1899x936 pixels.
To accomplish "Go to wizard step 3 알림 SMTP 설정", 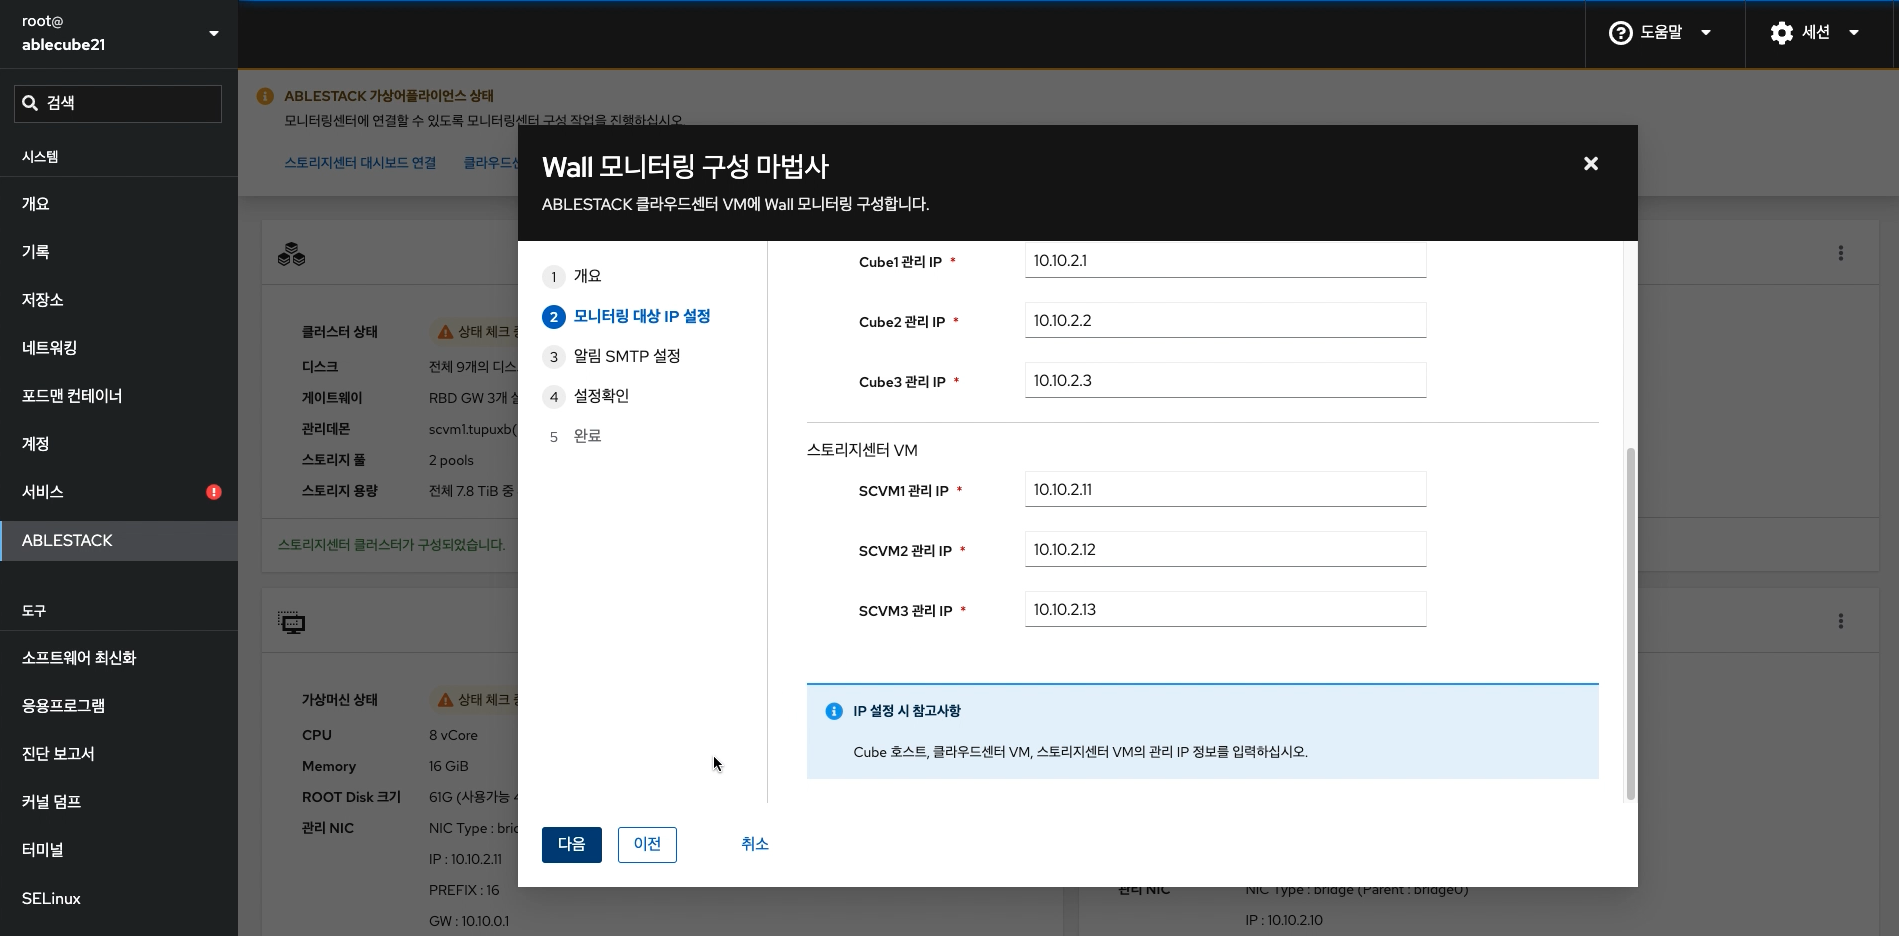I will [x=626, y=357].
